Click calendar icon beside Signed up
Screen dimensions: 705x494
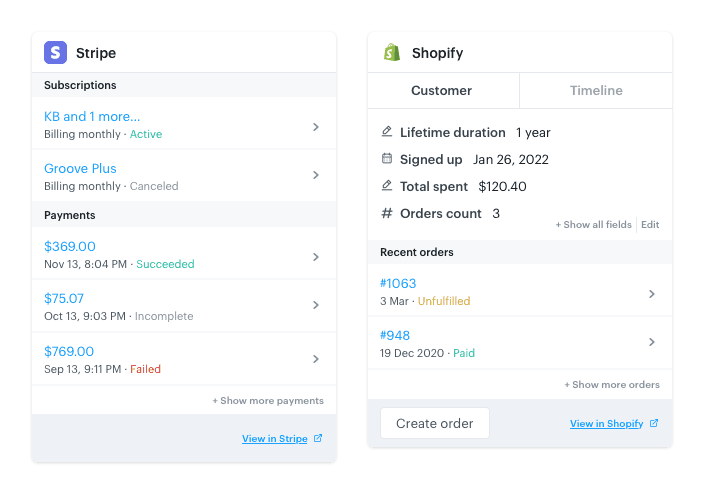pyautogui.click(x=387, y=159)
